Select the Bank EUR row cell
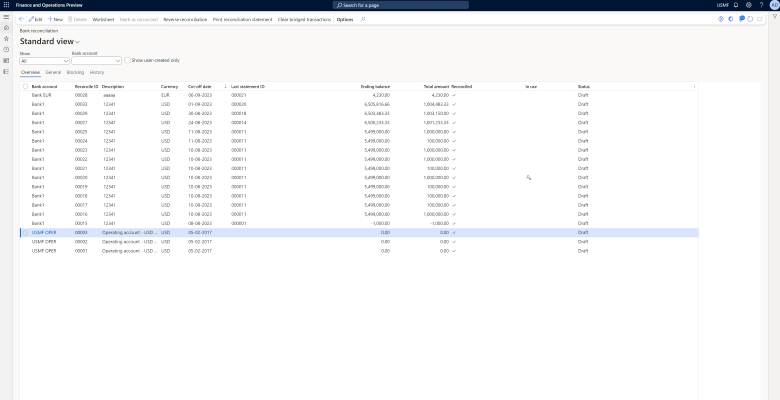Viewport: 780px width, 400px height. pyautogui.click(x=41, y=95)
